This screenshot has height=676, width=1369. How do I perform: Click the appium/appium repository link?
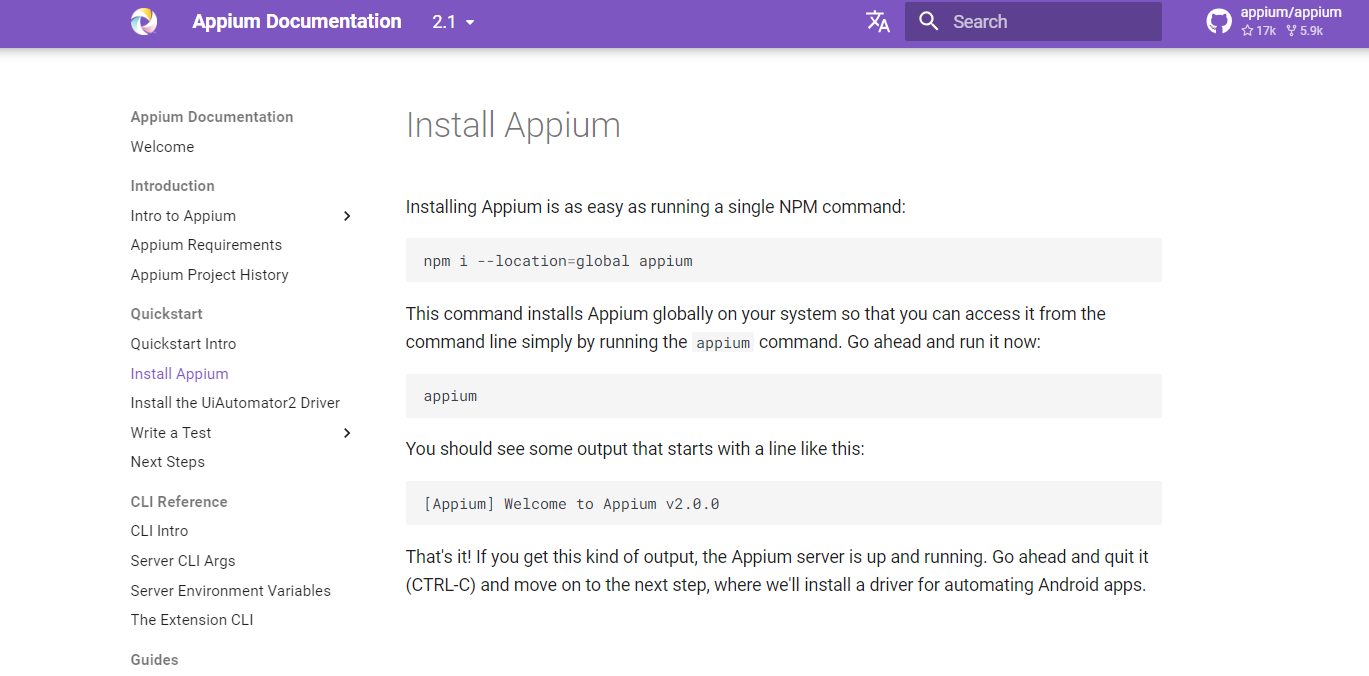click(x=1290, y=13)
